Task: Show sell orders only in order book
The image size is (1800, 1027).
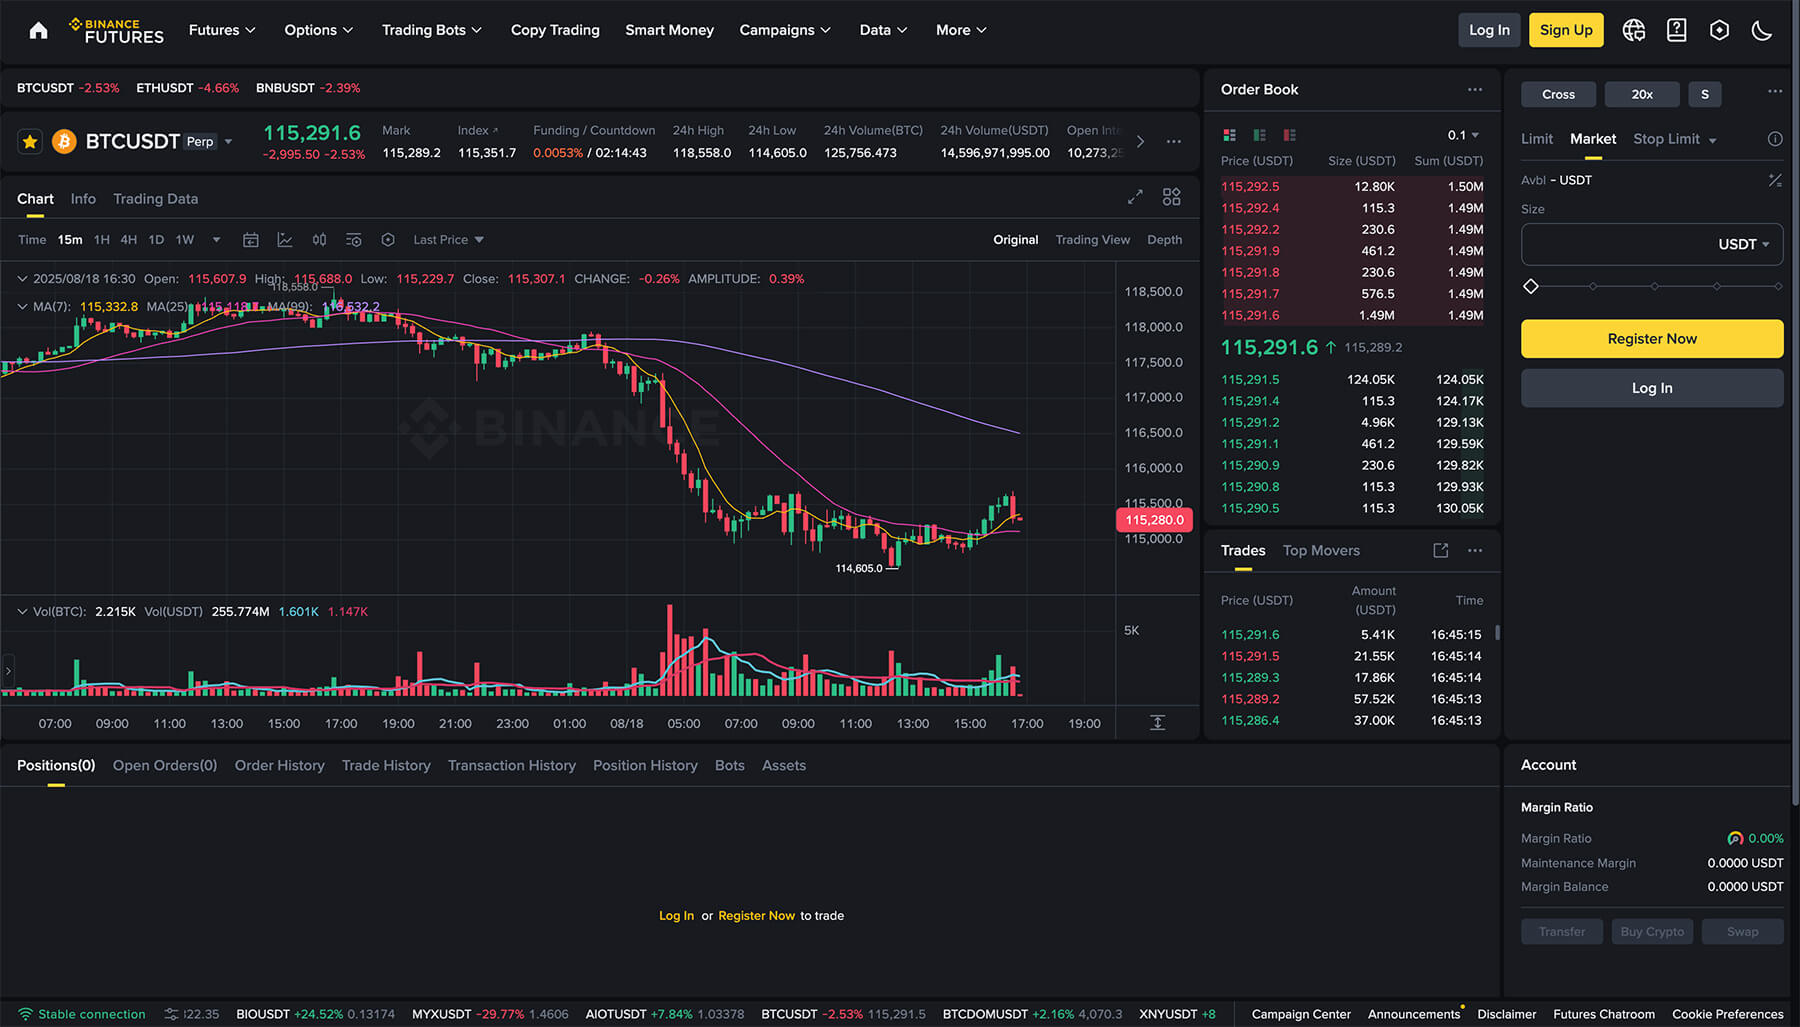Action: 1290,135
